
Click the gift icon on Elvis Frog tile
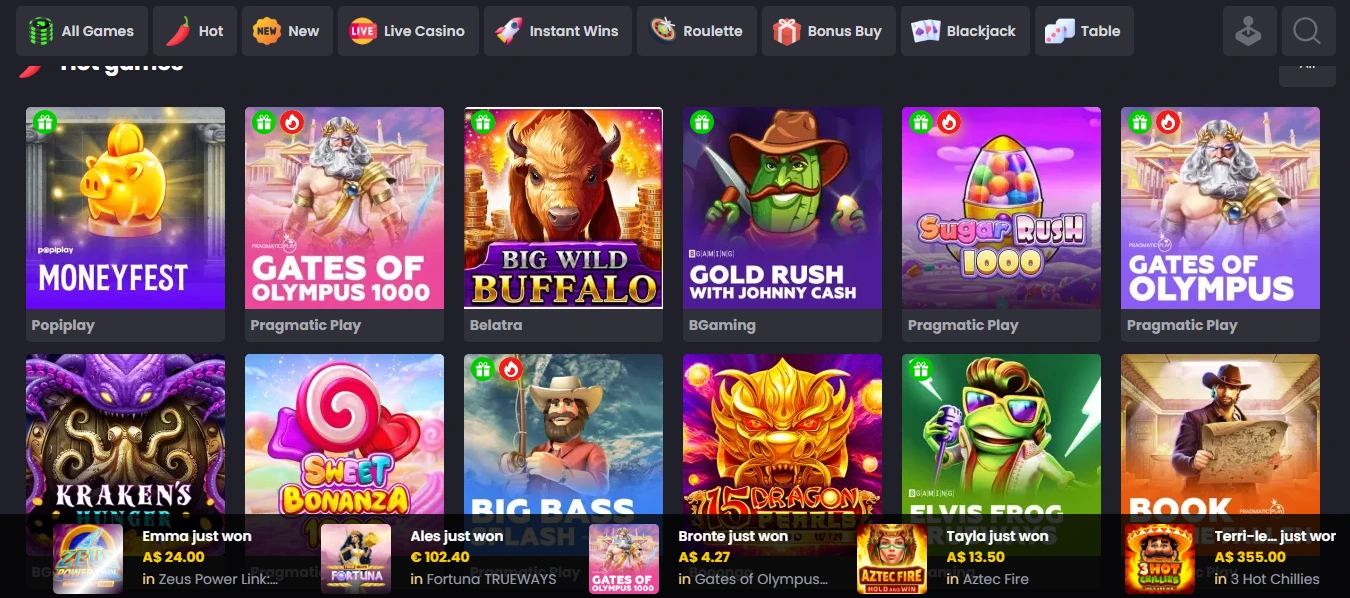tap(920, 370)
